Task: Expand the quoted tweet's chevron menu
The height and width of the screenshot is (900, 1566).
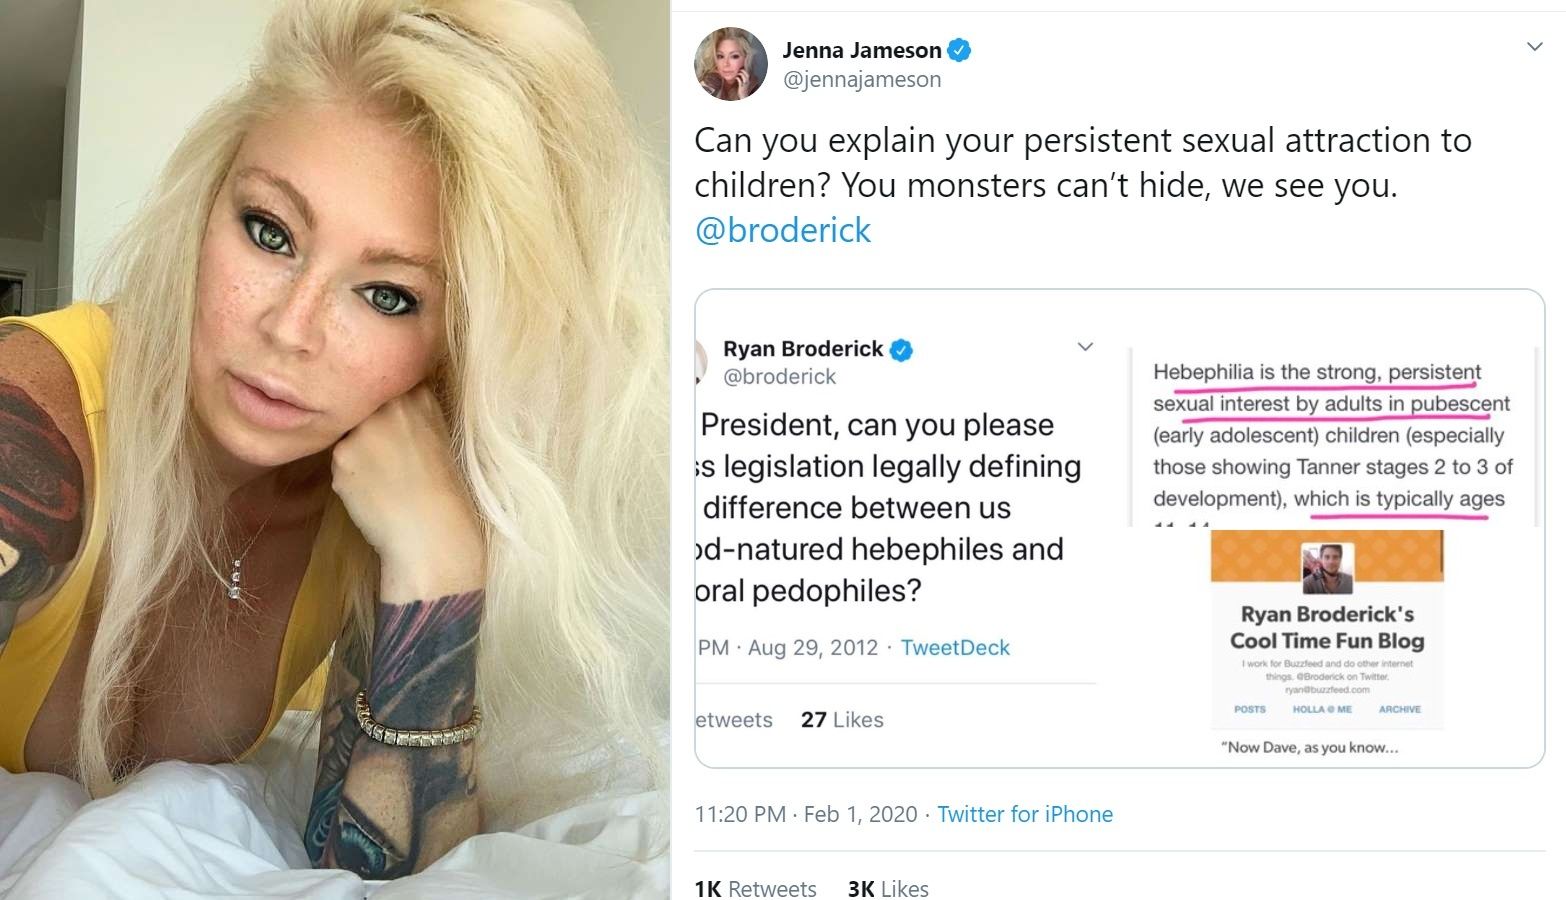Action: point(1085,347)
